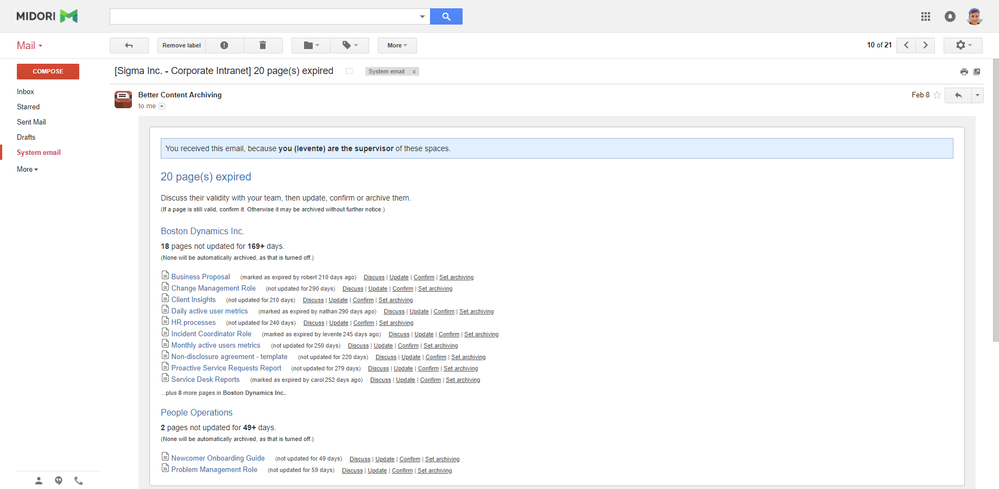Click Confirm for Daily active user metrics

pyautogui.click(x=444, y=311)
